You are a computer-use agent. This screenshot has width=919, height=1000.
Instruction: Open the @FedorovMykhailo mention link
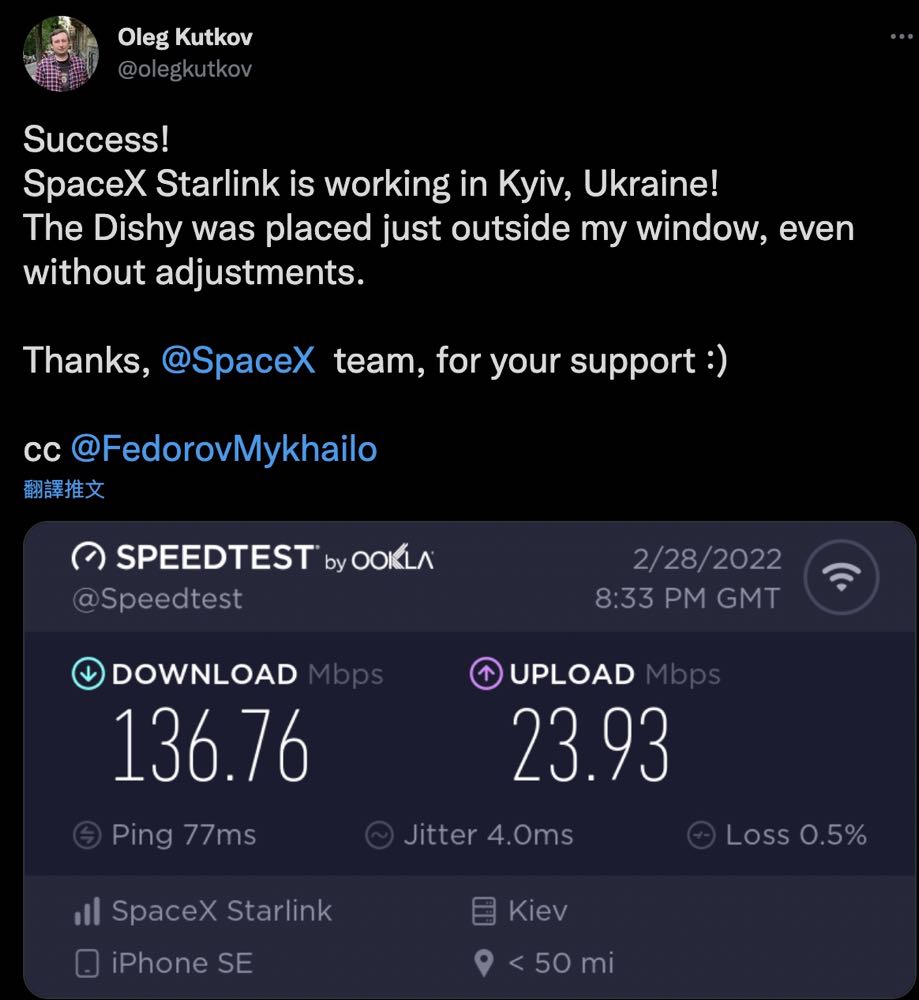pyautogui.click(x=224, y=449)
